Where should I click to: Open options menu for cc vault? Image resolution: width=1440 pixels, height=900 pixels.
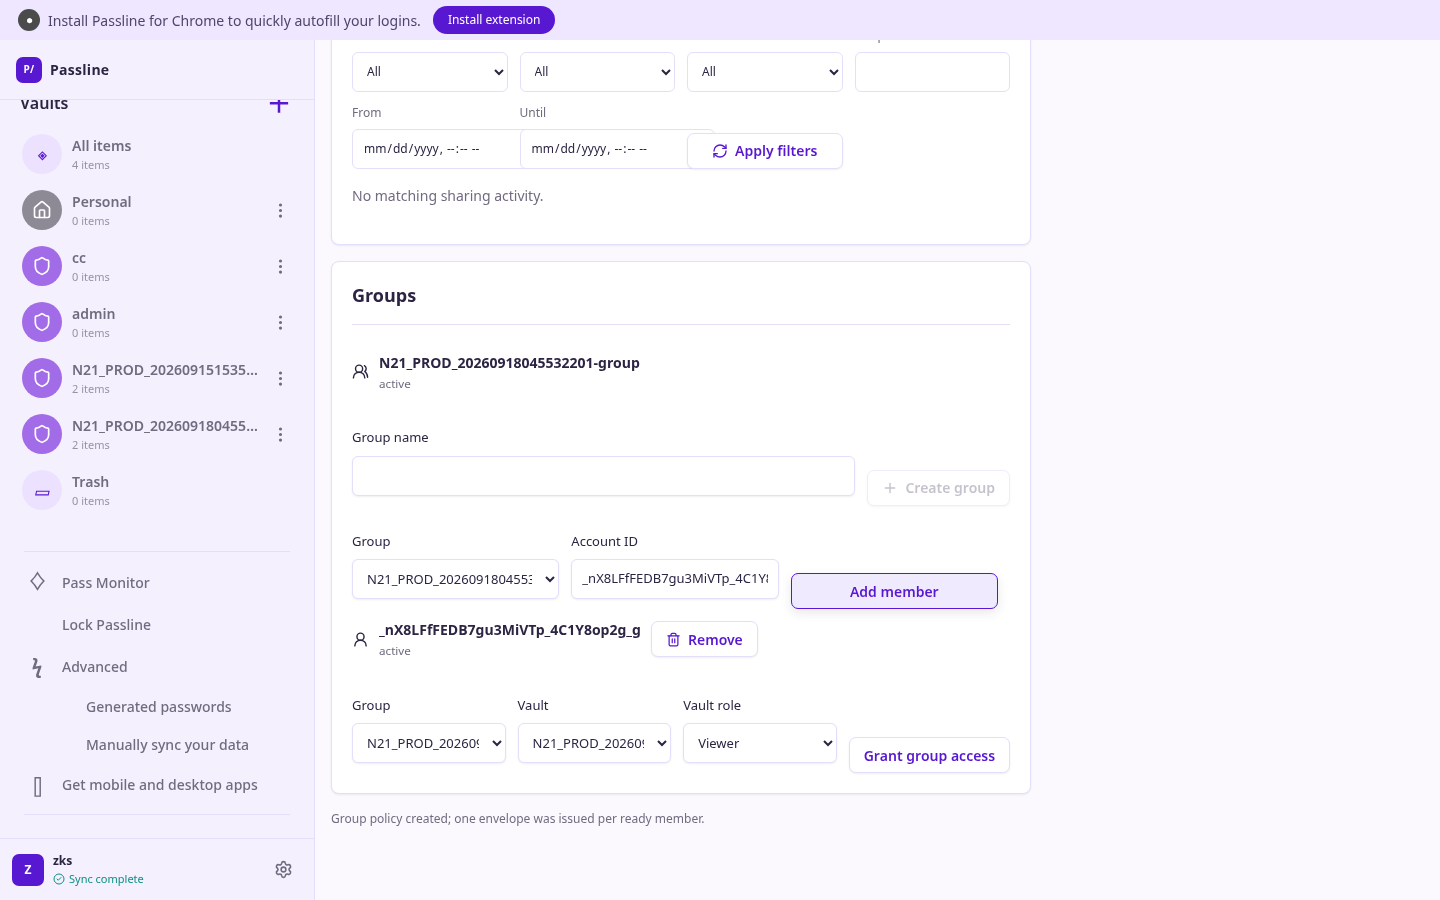click(280, 267)
